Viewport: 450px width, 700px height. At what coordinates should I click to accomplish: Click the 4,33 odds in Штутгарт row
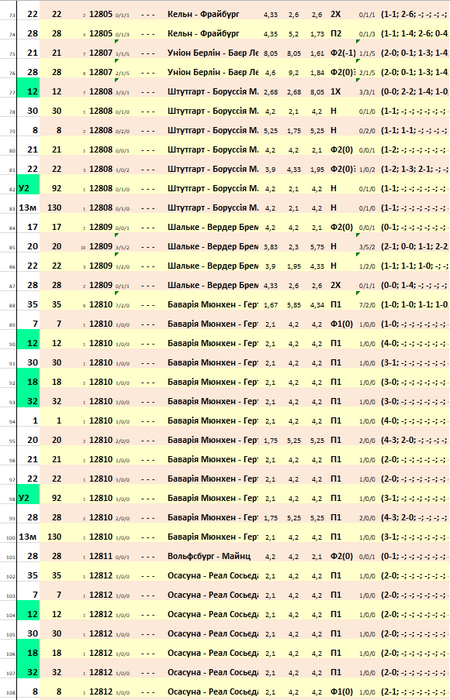click(x=294, y=170)
